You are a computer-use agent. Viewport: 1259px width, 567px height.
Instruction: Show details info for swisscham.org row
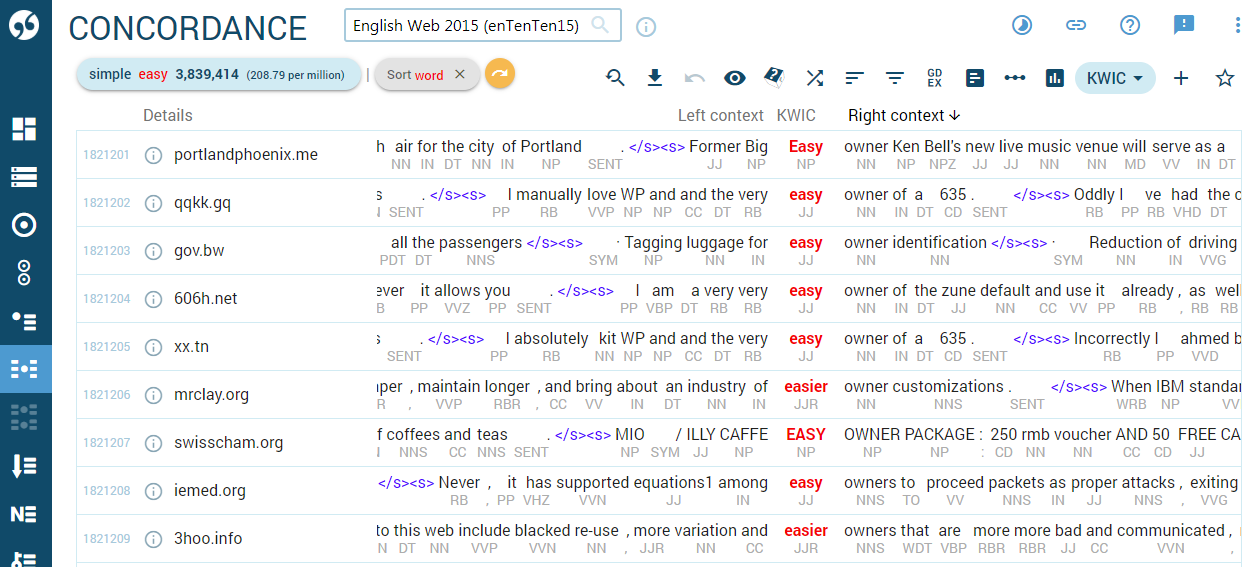pos(153,442)
